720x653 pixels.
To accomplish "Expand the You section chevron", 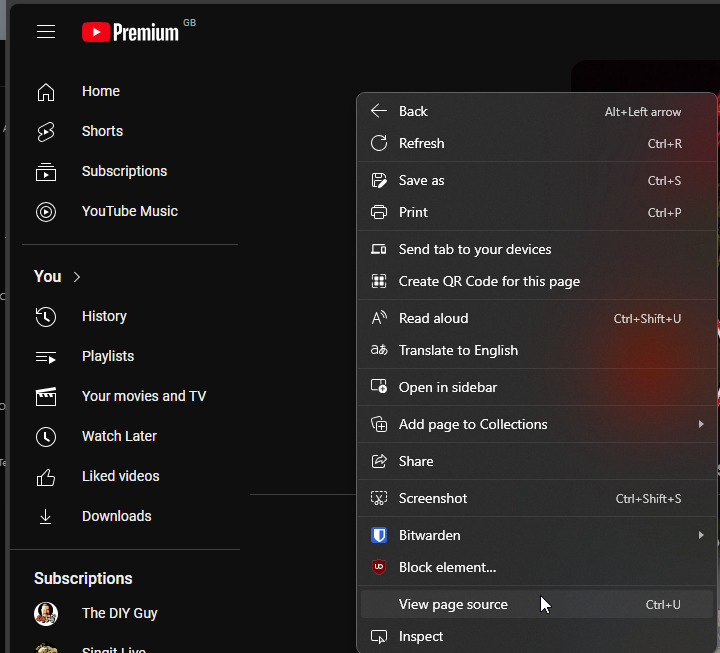I will [77, 276].
